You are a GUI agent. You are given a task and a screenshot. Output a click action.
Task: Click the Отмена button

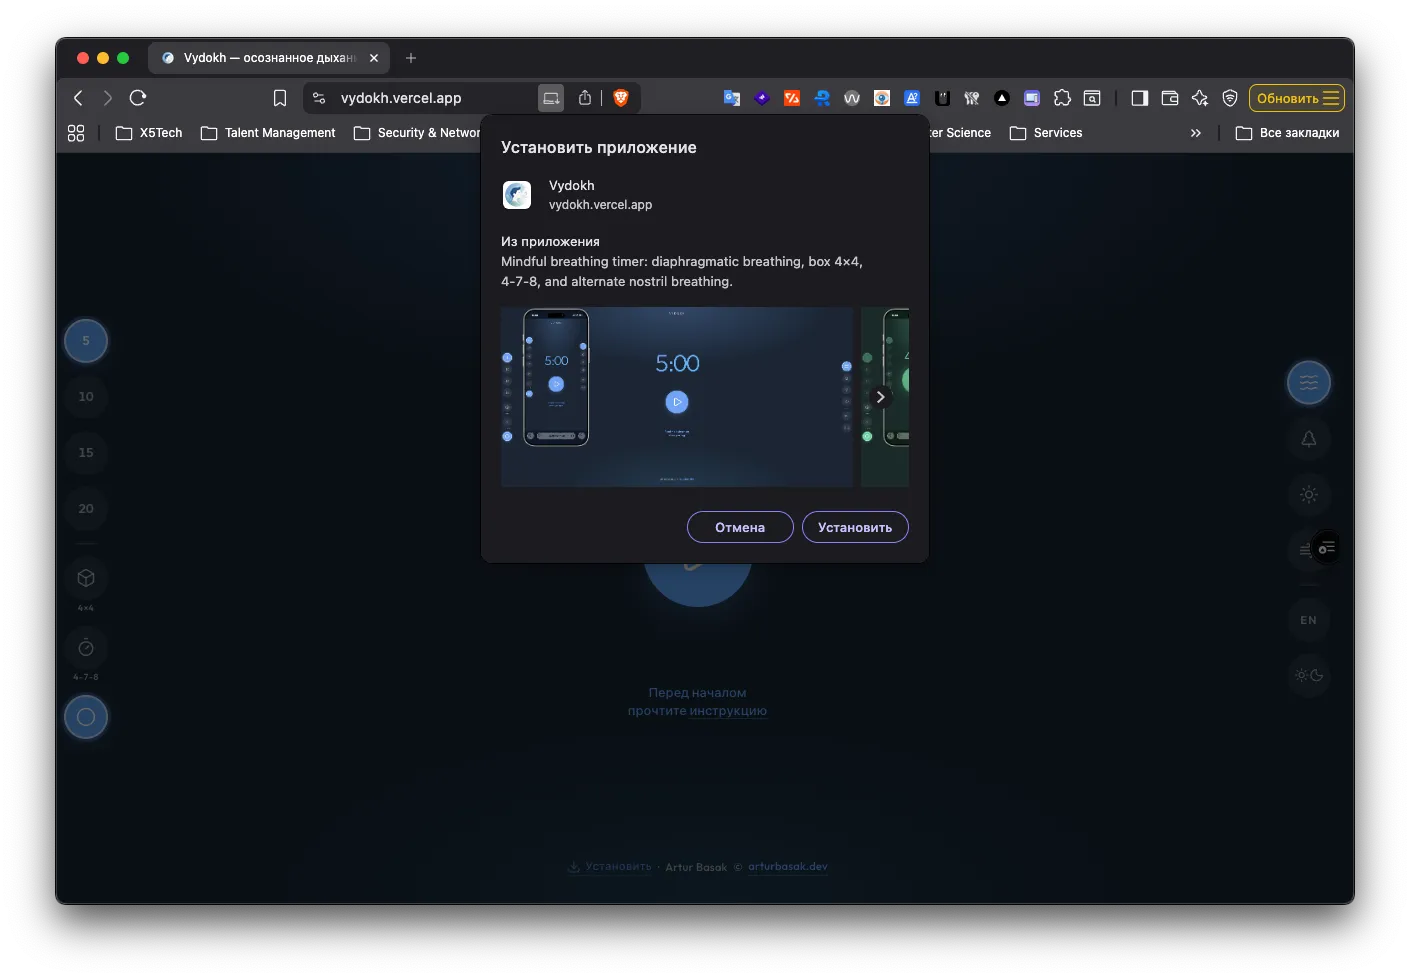pyautogui.click(x=740, y=527)
